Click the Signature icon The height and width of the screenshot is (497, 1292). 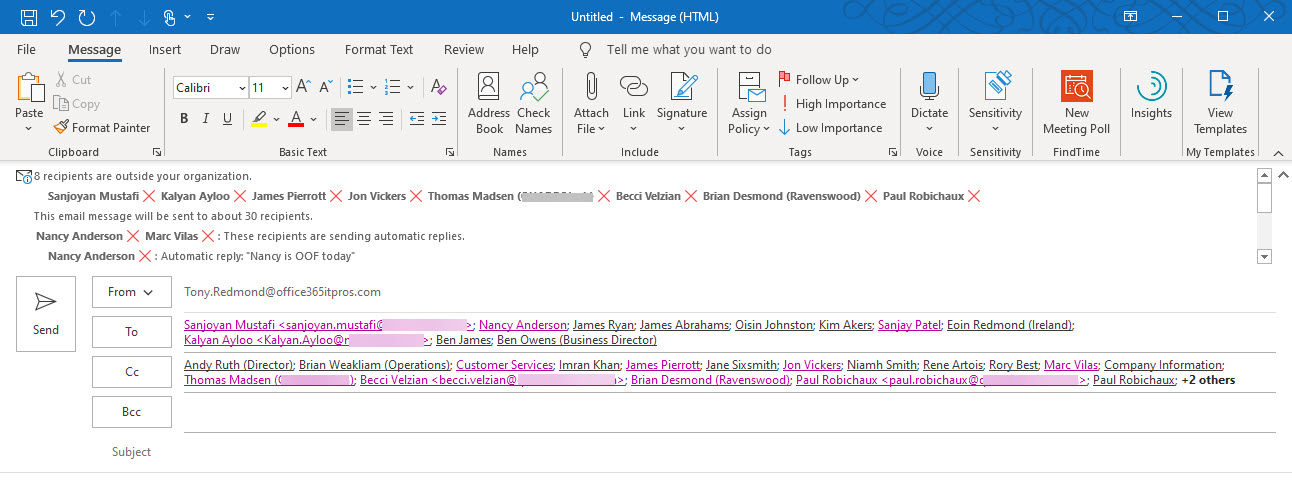pos(682,87)
